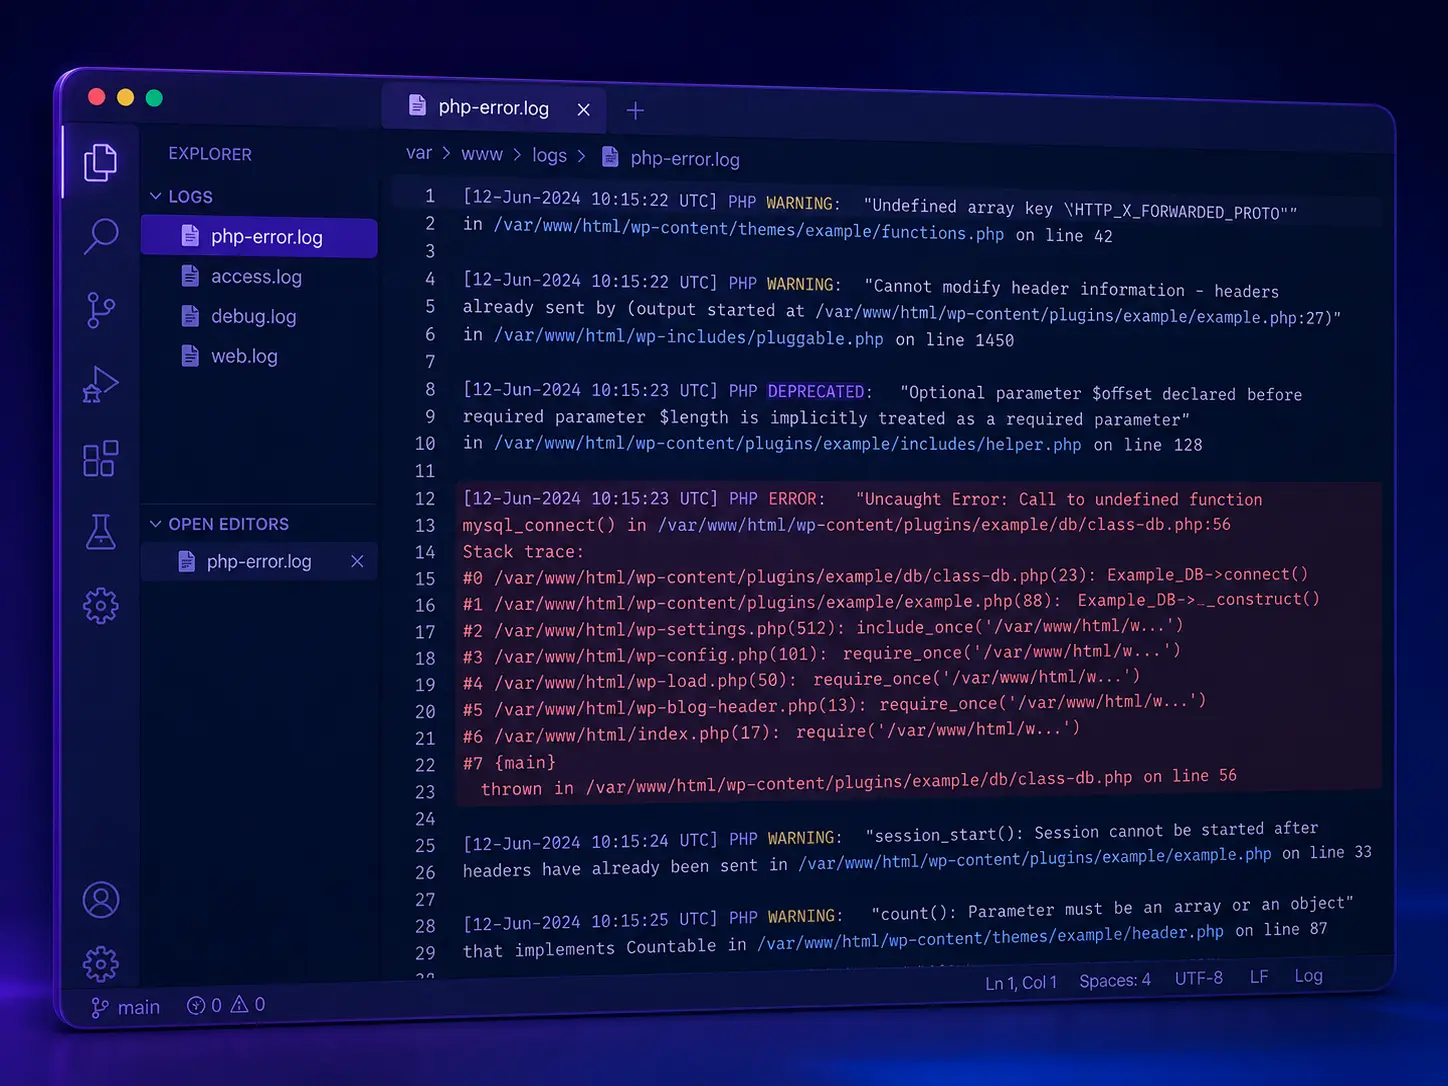Click the warnings triangle in status bar
1448x1086 pixels.
tap(239, 1004)
